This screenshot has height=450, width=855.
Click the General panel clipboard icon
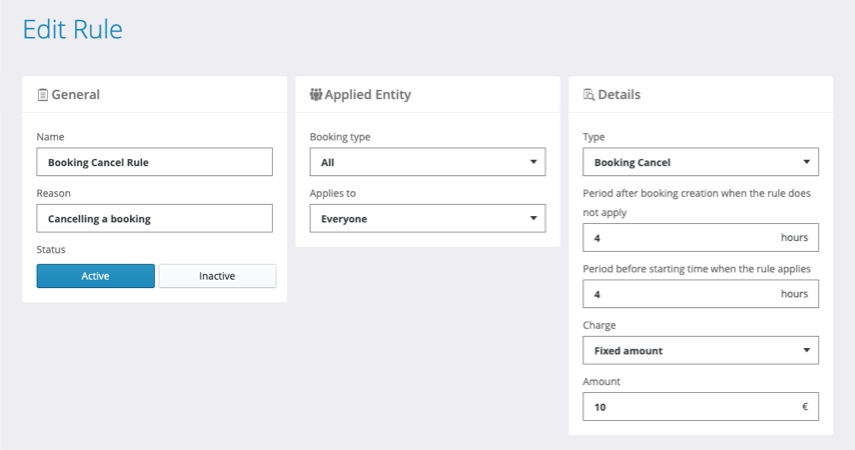[x=42, y=95]
